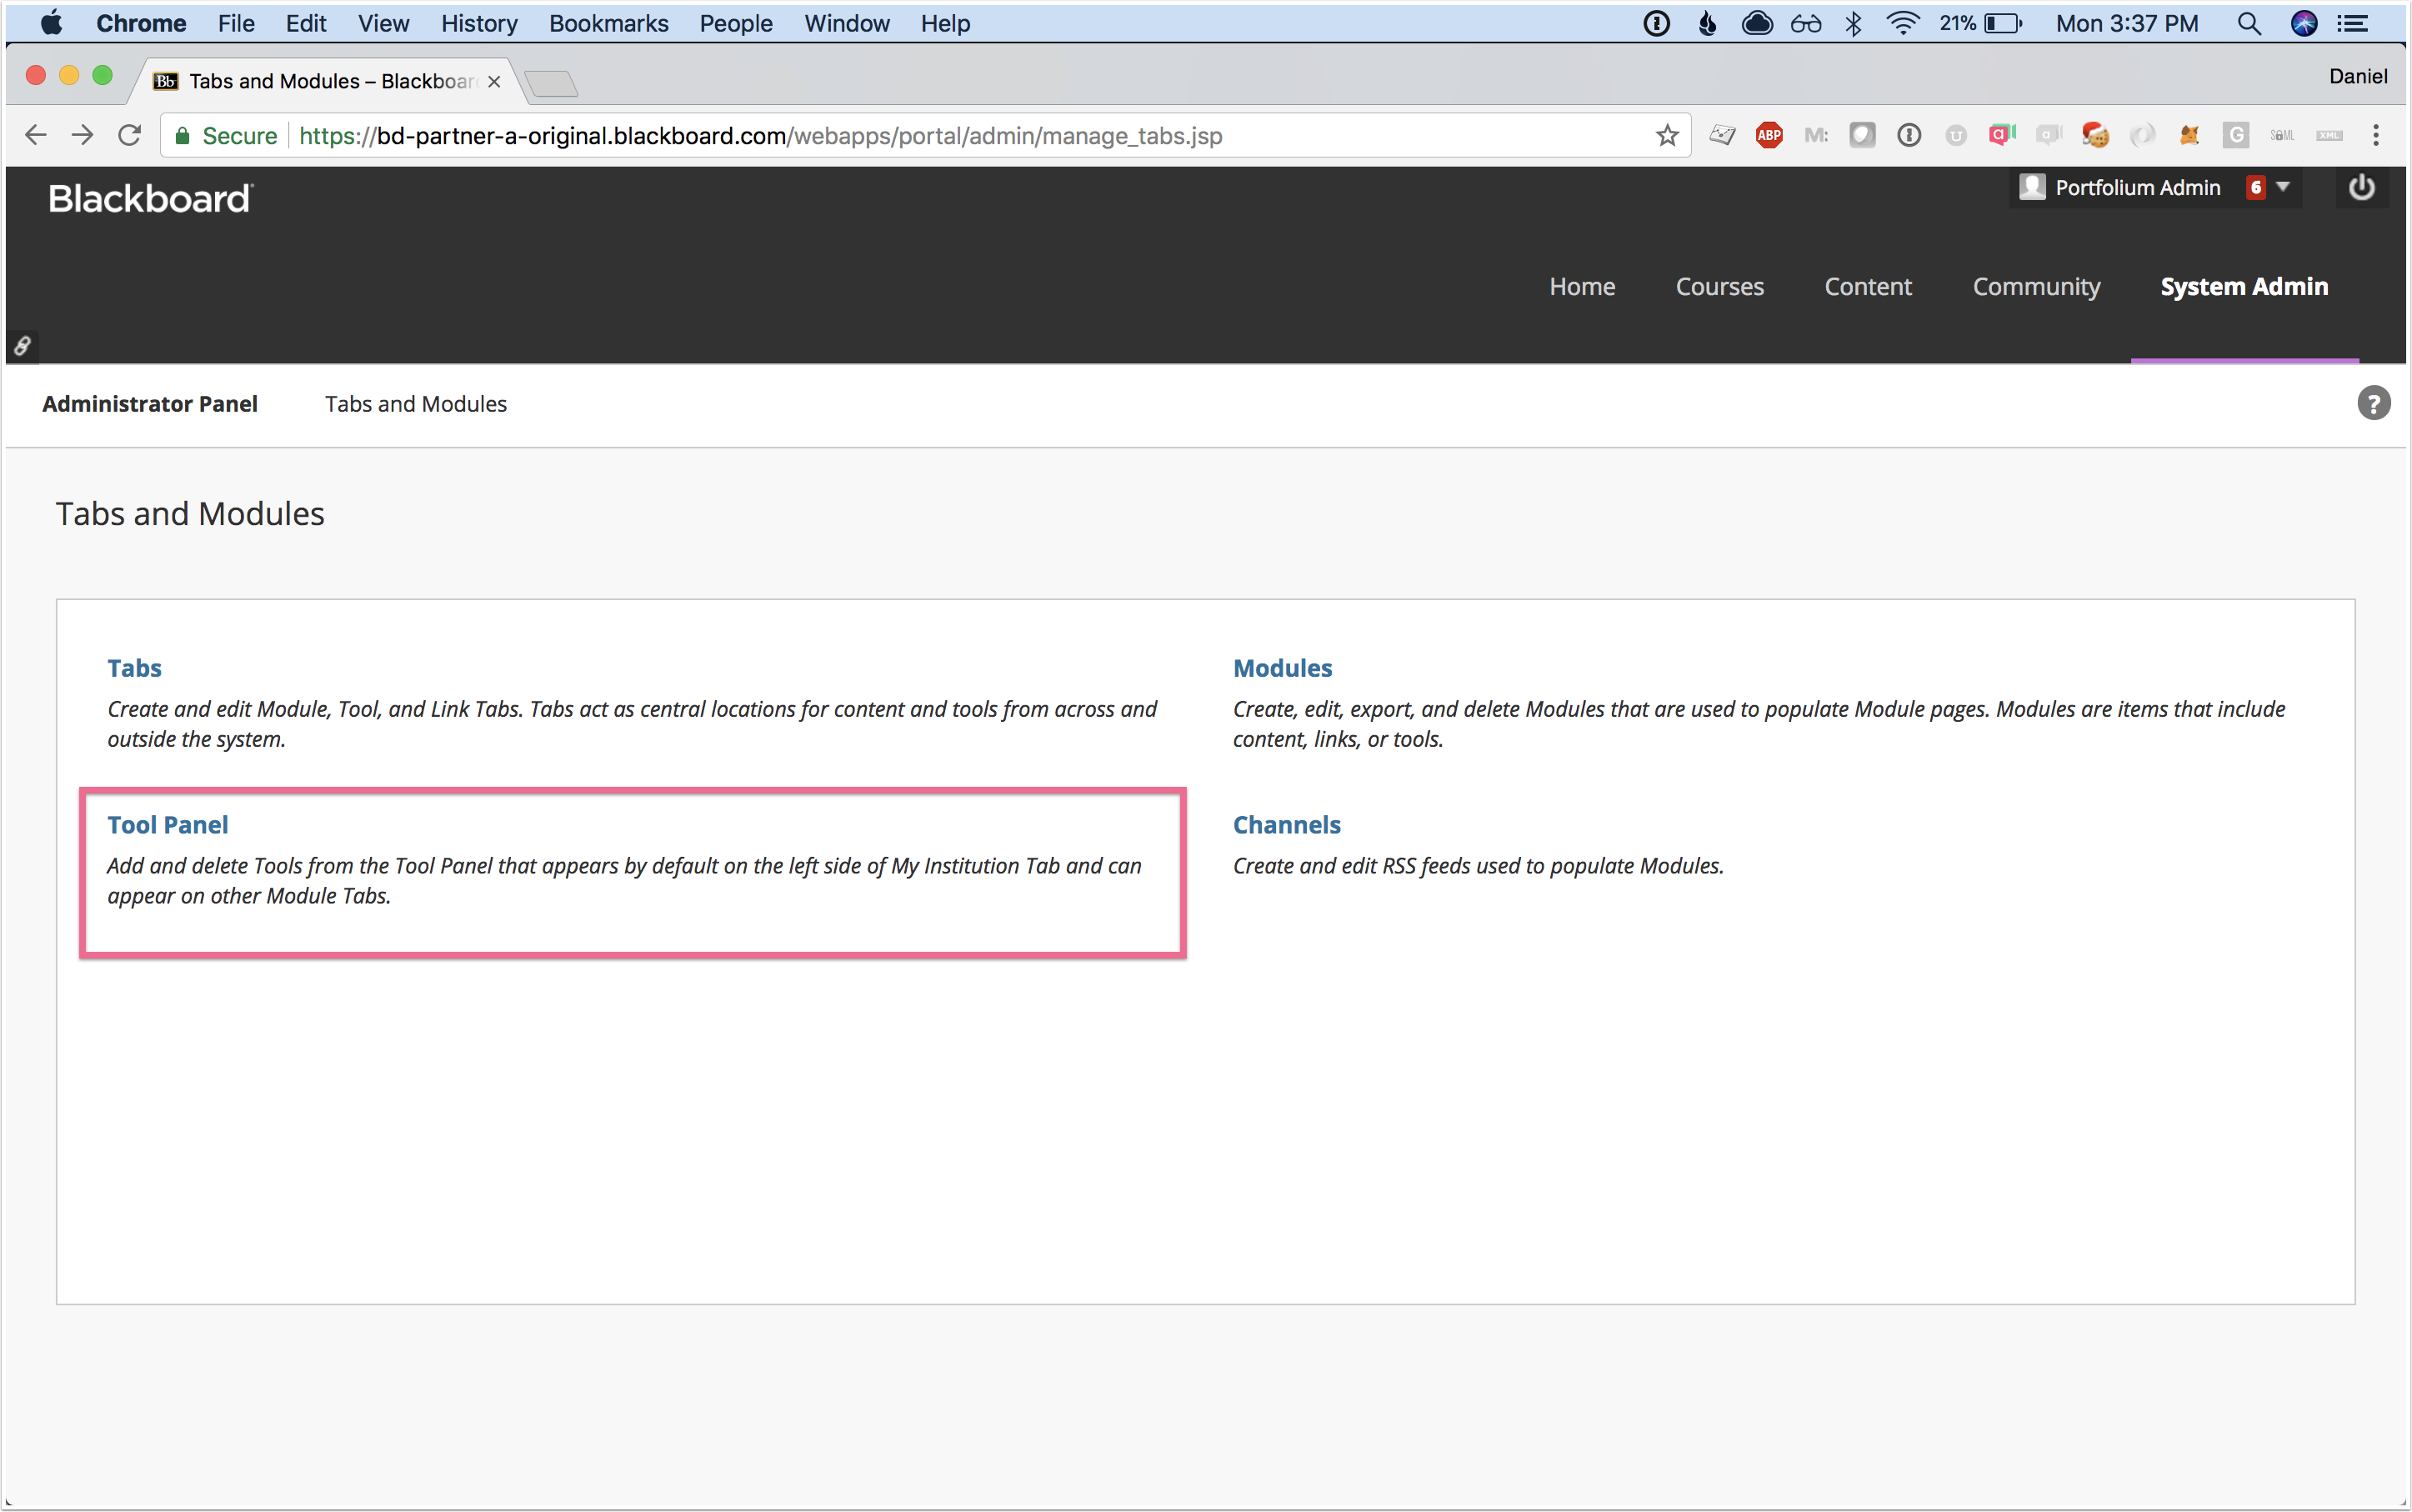Viewport: 2412px width, 1512px height.
Task: Open the Modules link
Action: [1282, 668]
